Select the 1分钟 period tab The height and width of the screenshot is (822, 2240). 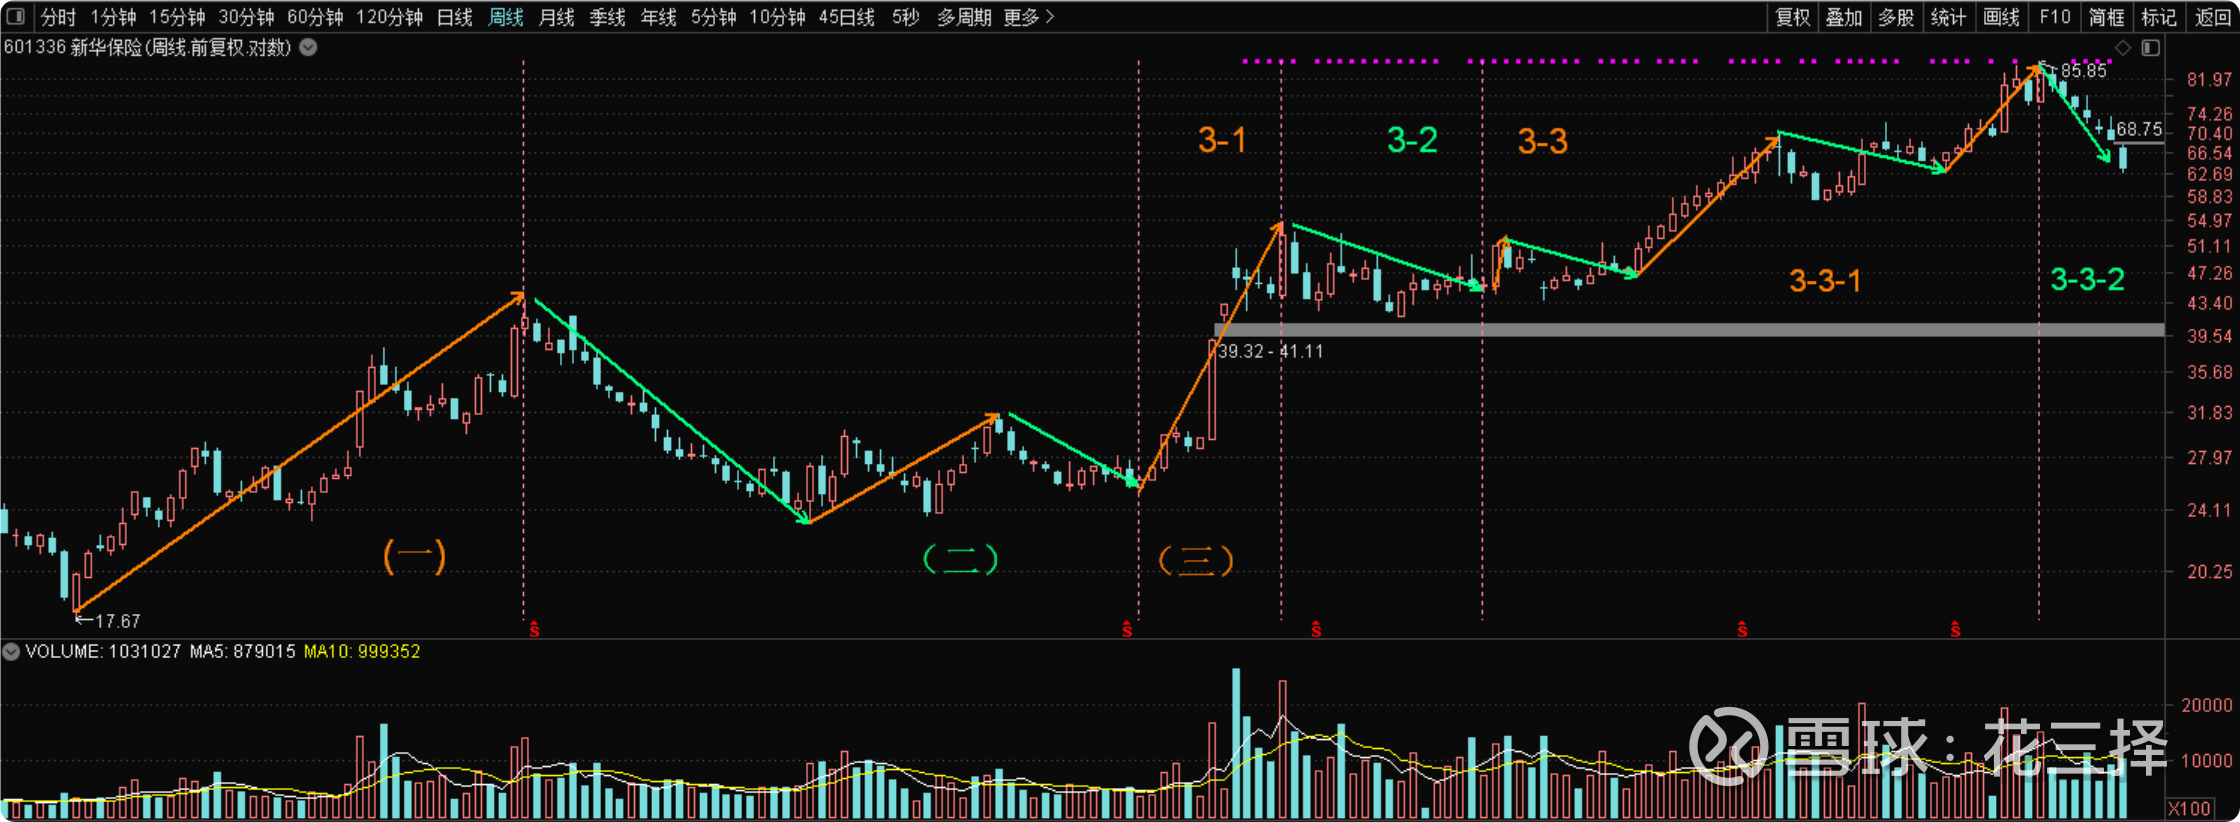coord(113,17)
